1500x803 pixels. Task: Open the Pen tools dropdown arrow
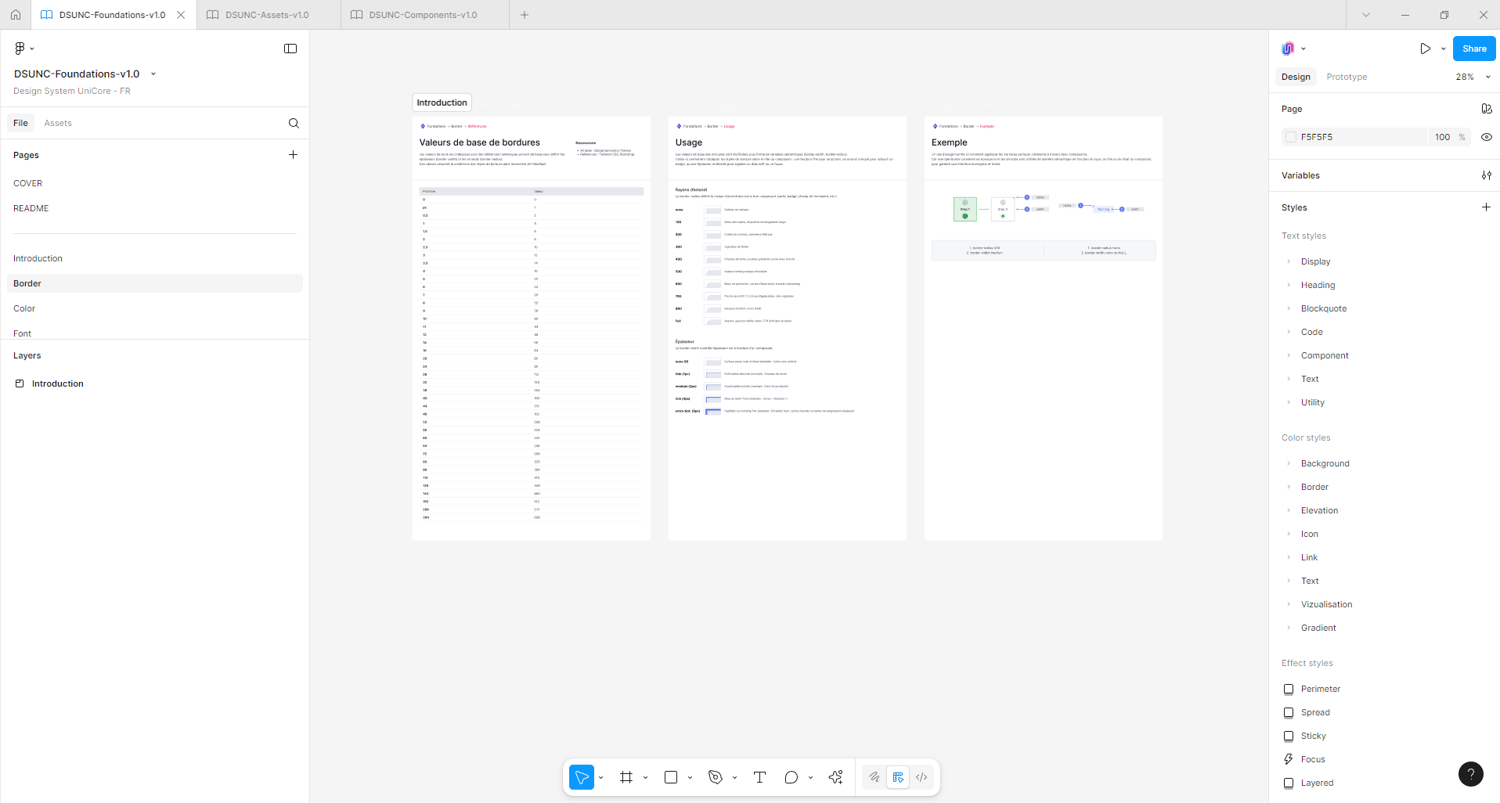pyautogui.click(x=734, y=778)
